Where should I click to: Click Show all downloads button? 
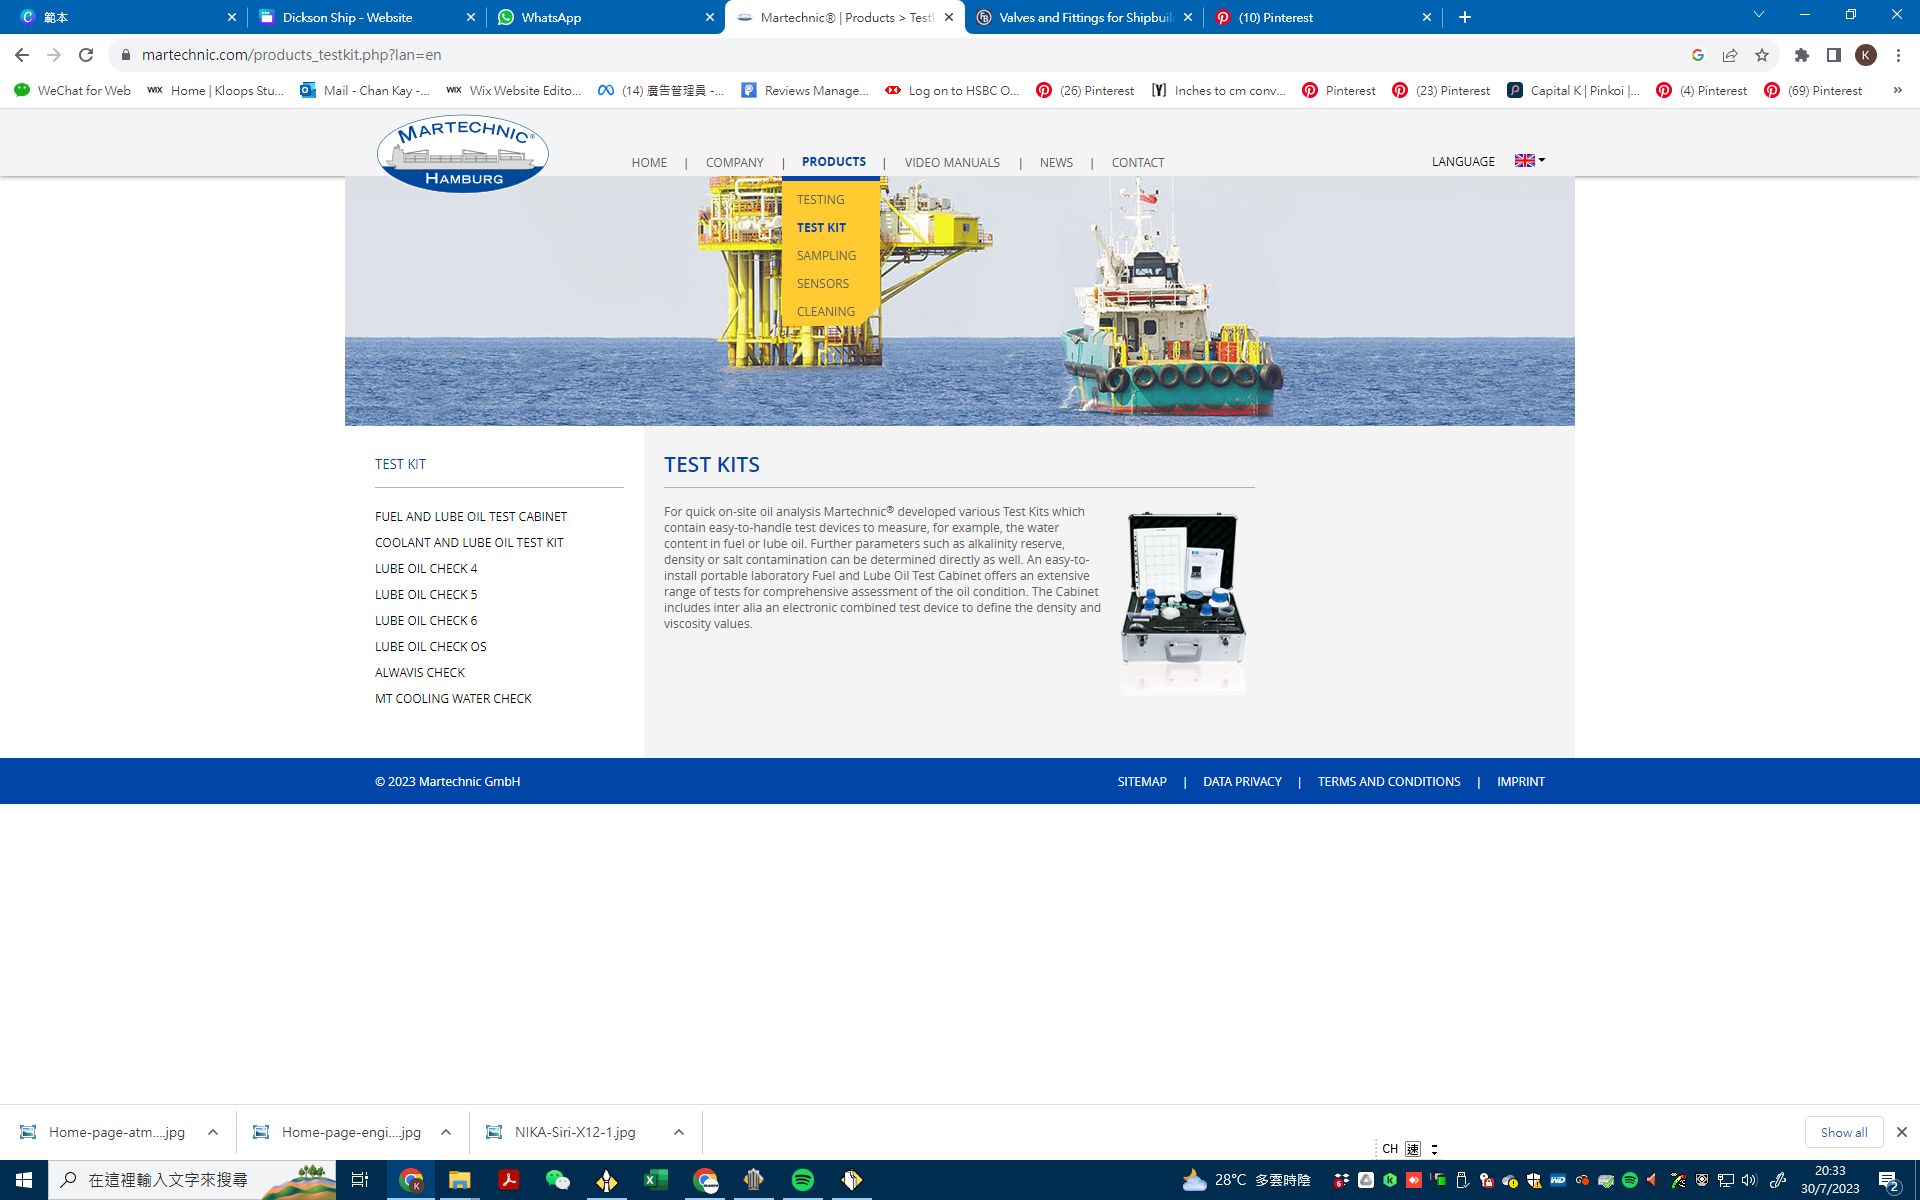pos(1843,1132)
